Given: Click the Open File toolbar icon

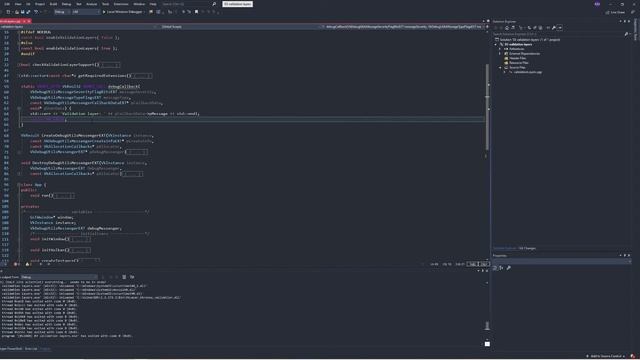Looking at the screenshot, I should coord(17,12).
